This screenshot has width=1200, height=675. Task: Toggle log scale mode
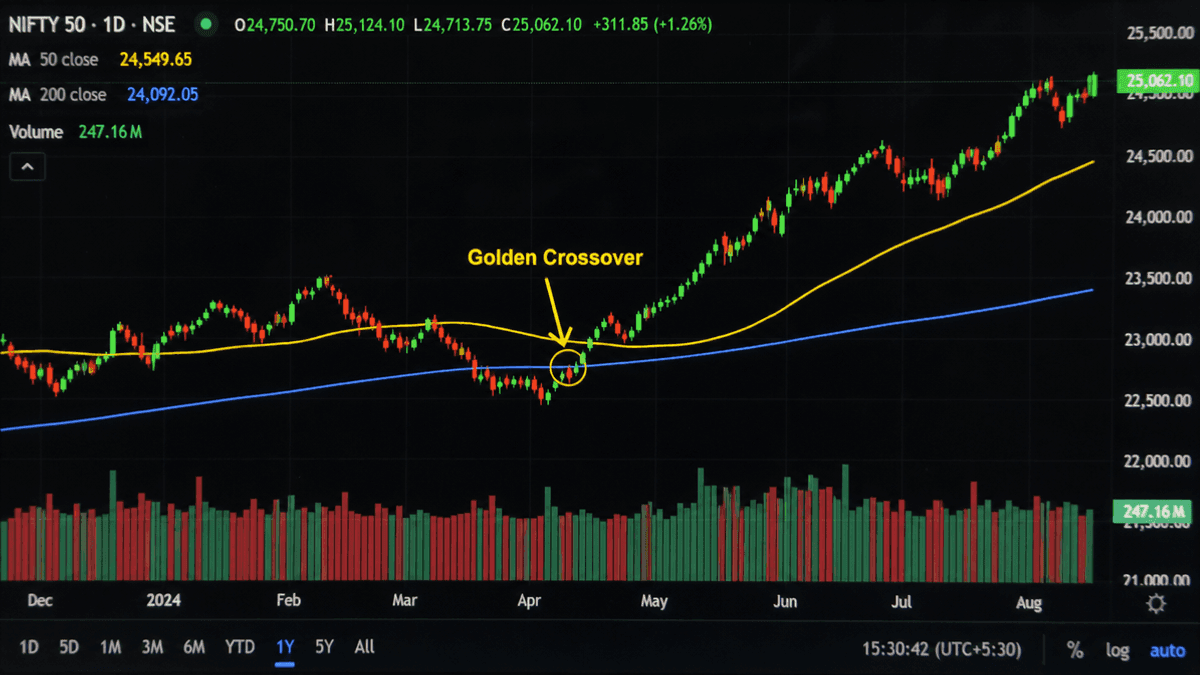[x=1117, y=650]
